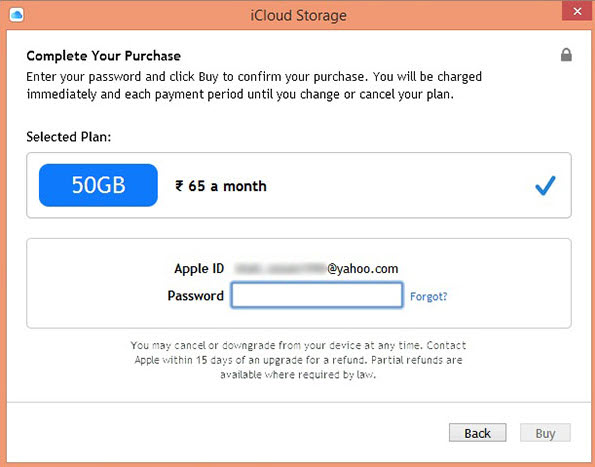Close the iCloud Storage dialog

pyautogui.click(x=577, y=11)
